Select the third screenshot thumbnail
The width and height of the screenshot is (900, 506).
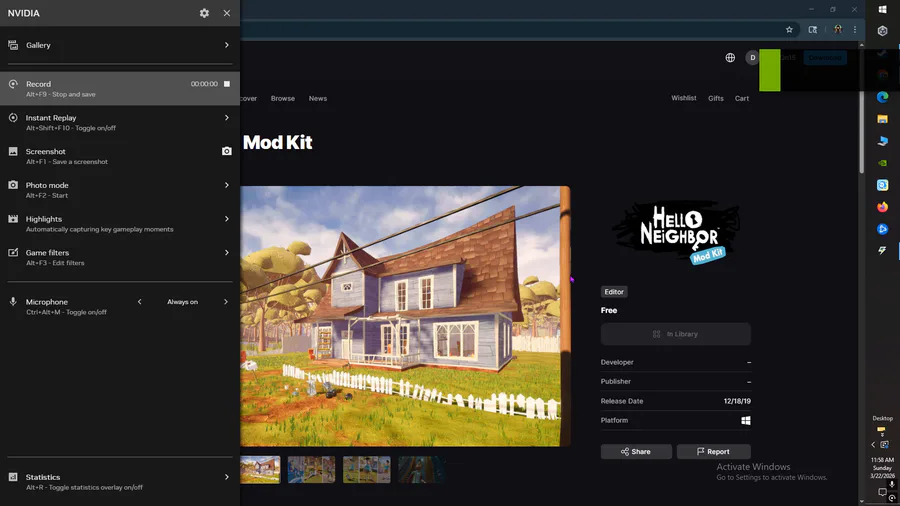click(367, 469)
